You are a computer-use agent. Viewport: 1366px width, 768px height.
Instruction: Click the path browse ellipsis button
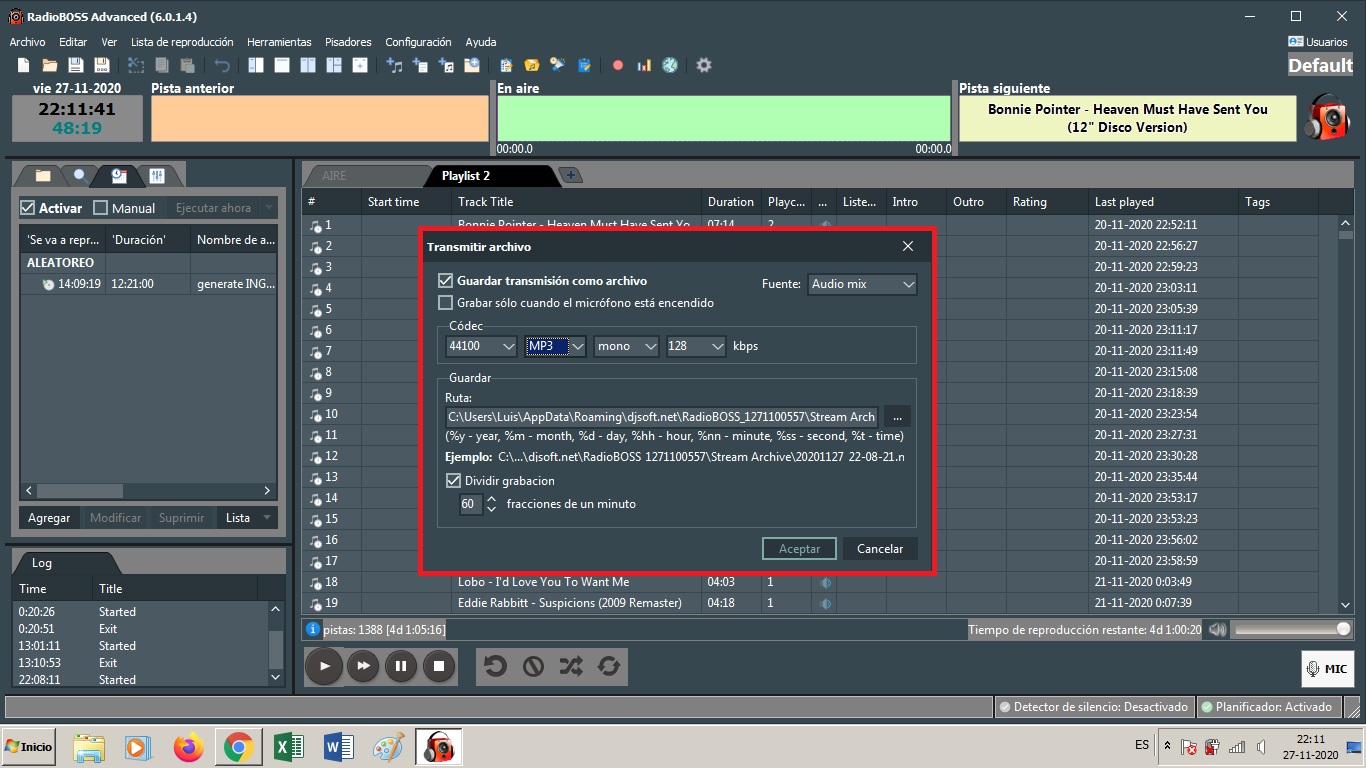[x=897, y=416]
